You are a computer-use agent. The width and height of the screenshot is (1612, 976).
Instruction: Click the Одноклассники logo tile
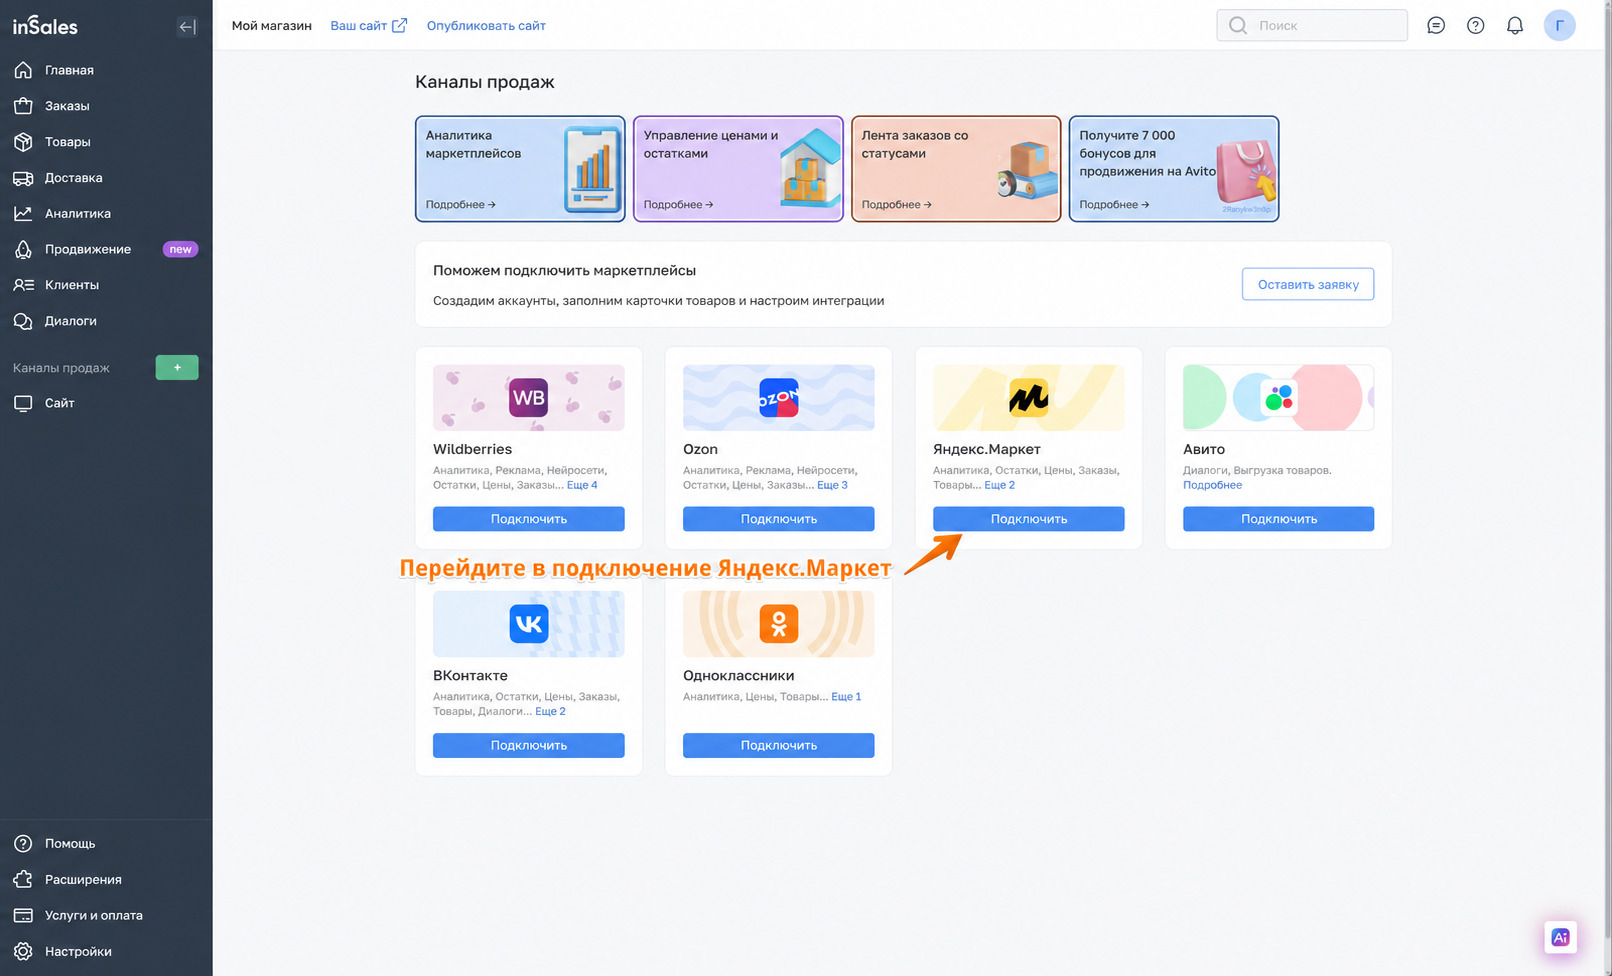(778, 624)
